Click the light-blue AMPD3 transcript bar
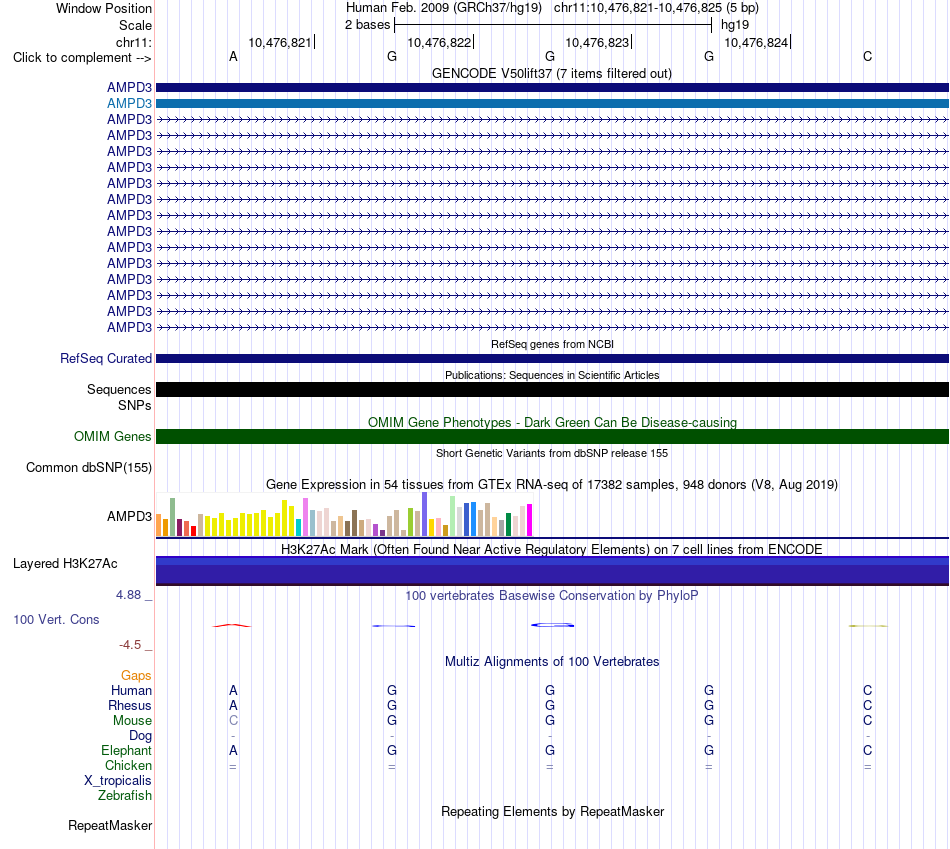The width and height of the screenshot is (950, 849). point(552,104)
